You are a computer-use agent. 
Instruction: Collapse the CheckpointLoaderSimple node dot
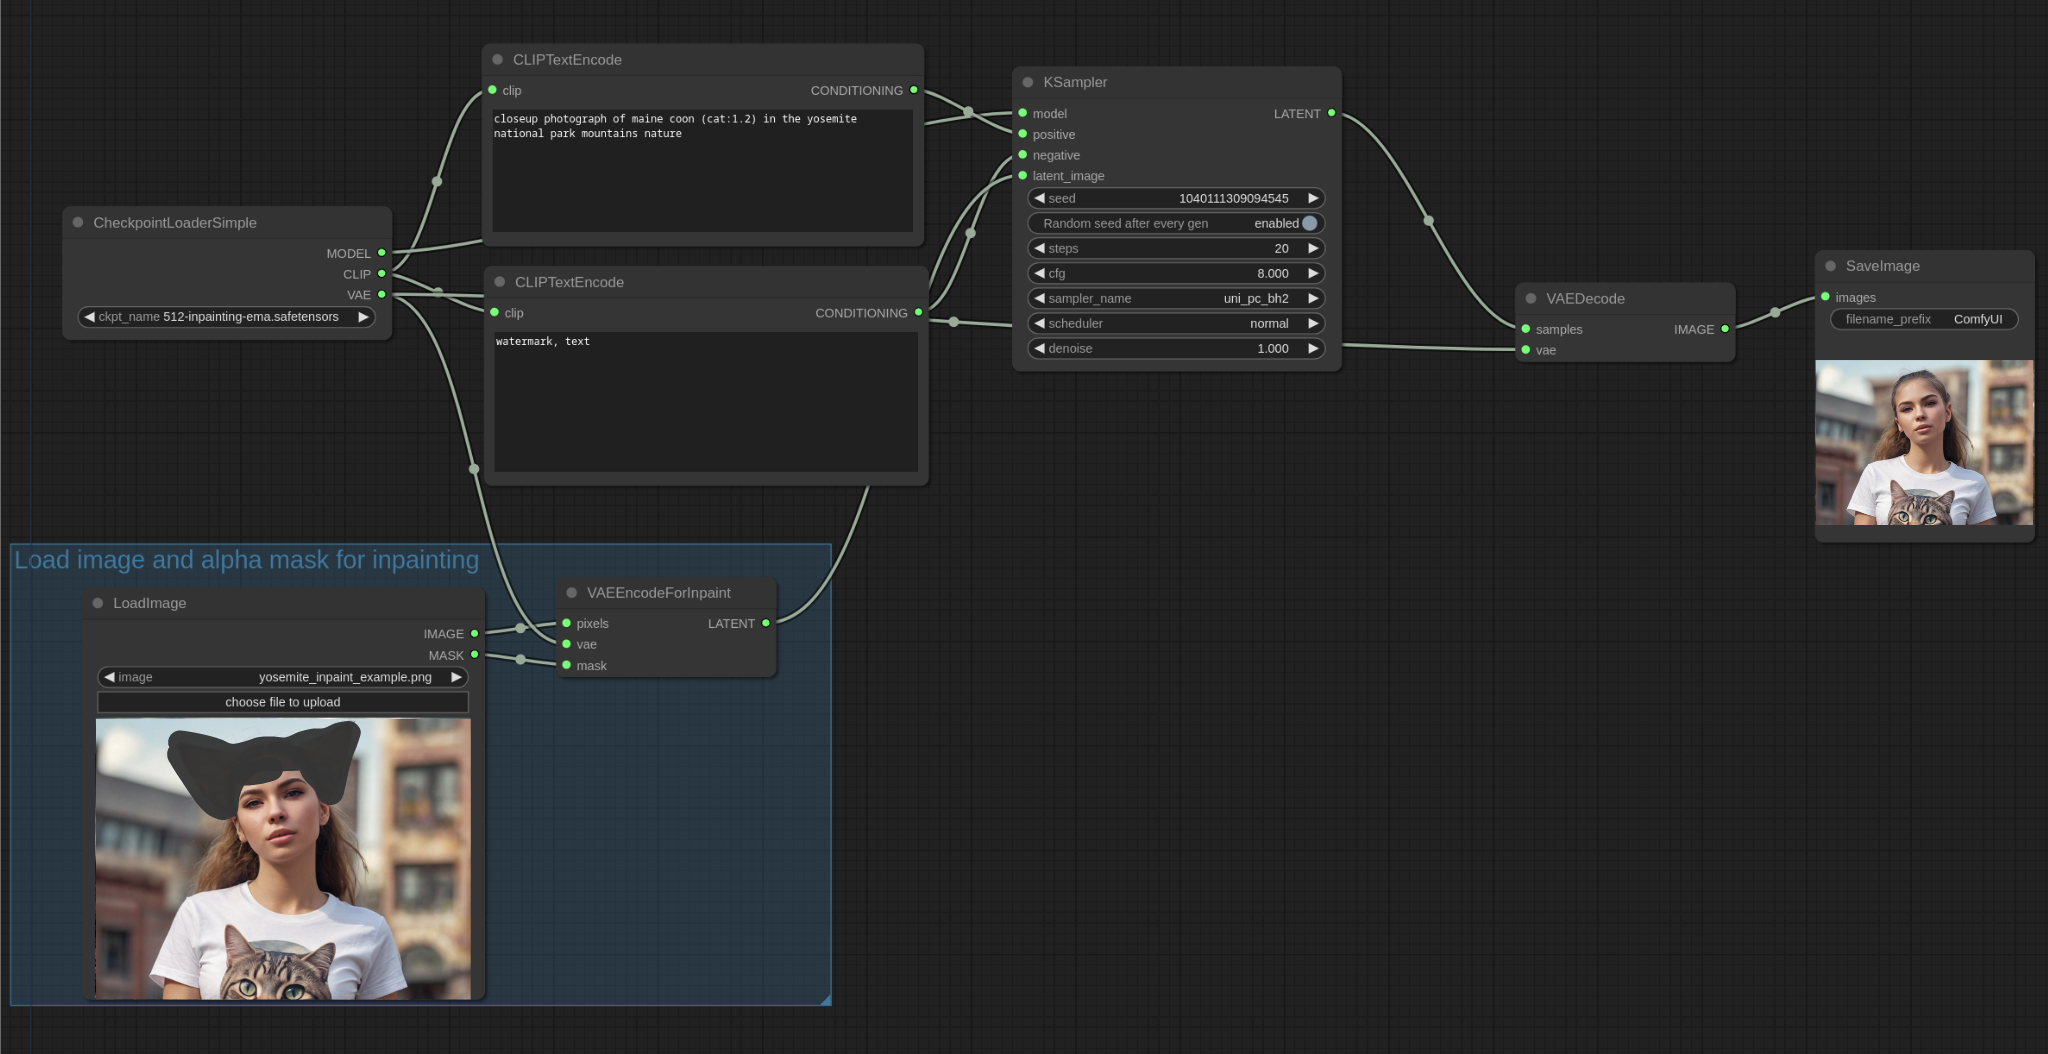(78, 222)
